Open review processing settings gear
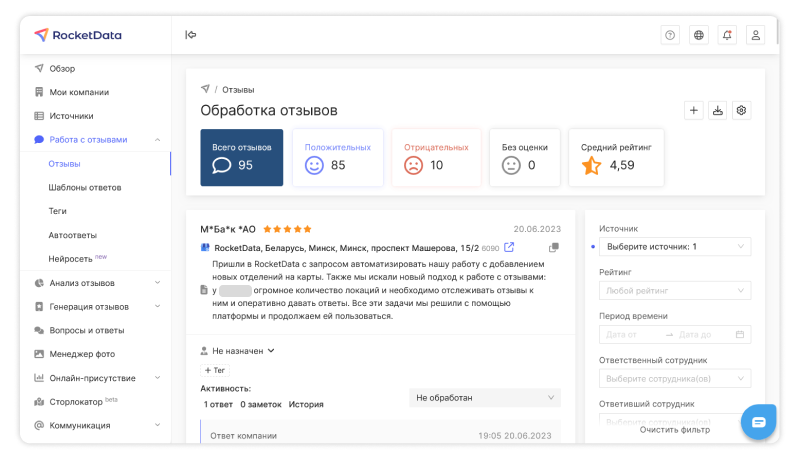This screenshot has height=460, width=800. (x=742, y=110)
